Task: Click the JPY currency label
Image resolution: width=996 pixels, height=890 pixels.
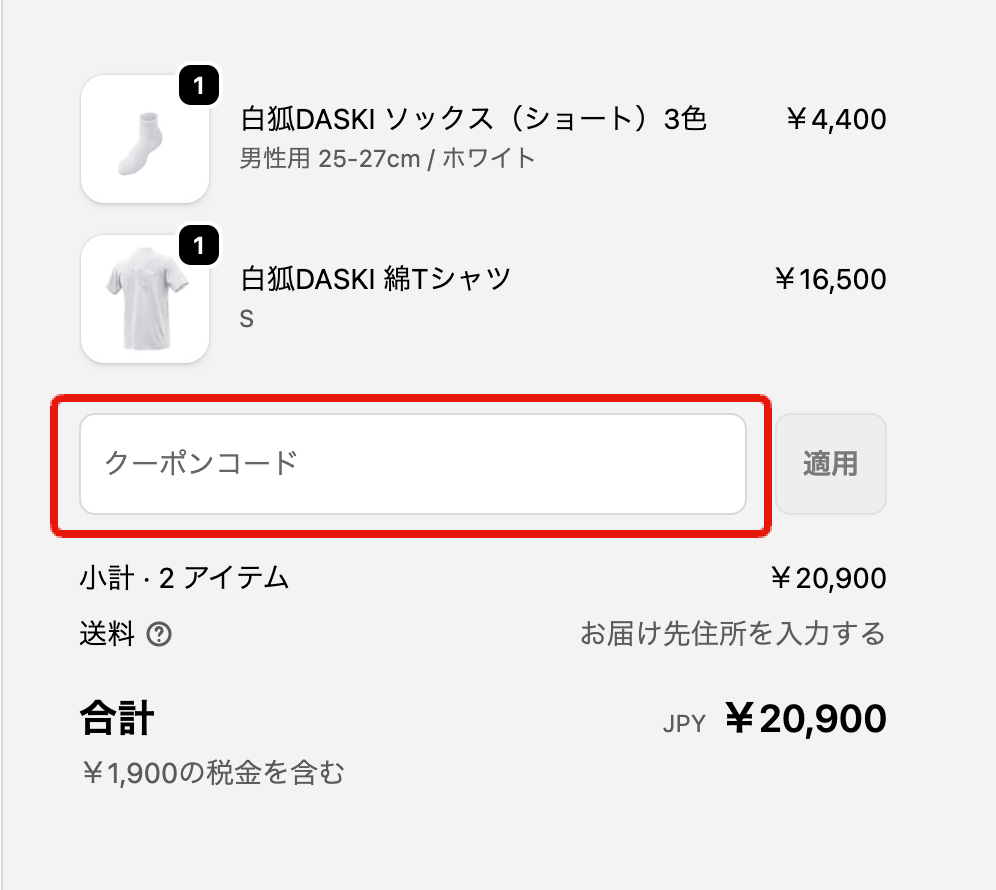Action: [x=684, y=723]
